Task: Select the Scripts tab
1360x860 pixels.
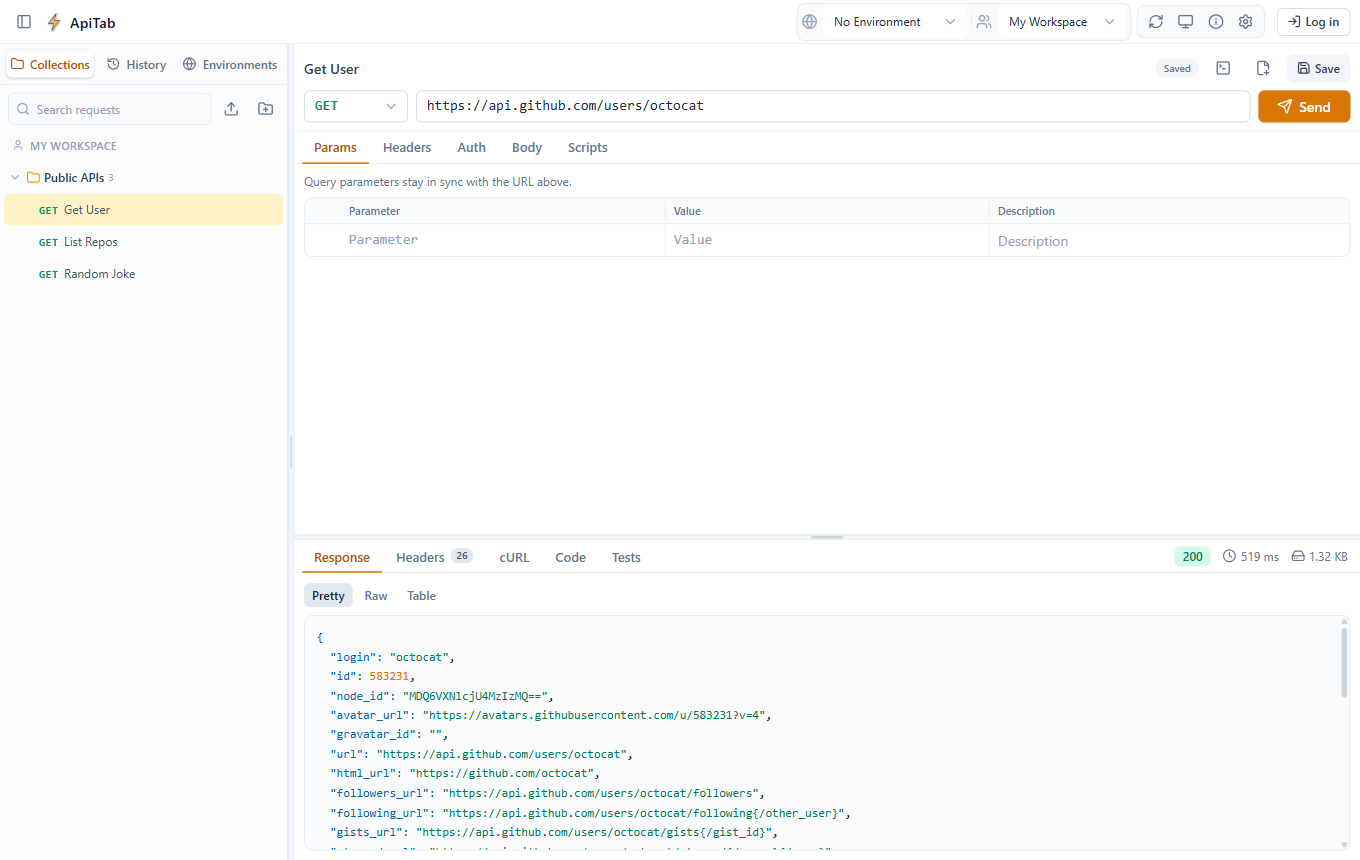Action: [x=588, y=148]
